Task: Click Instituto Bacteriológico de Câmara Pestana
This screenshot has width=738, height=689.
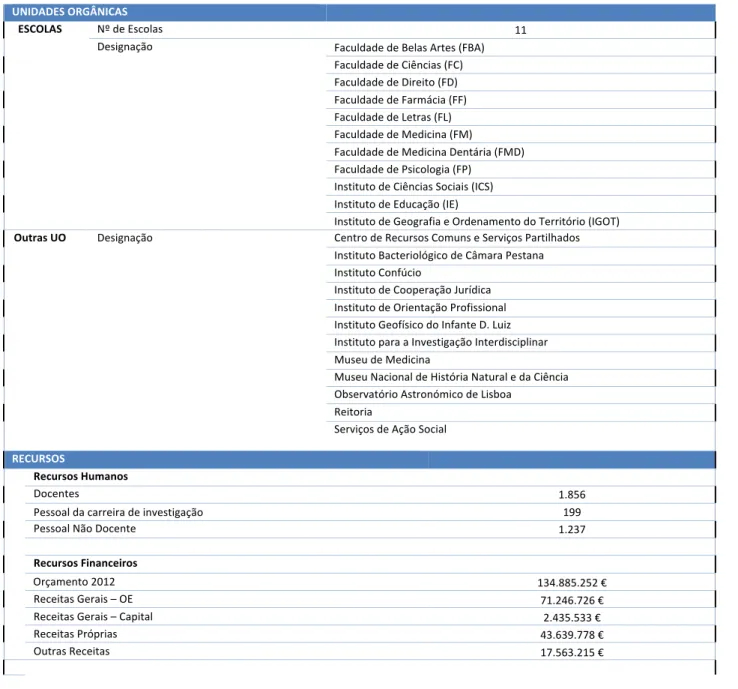Action: coord(439,255)
